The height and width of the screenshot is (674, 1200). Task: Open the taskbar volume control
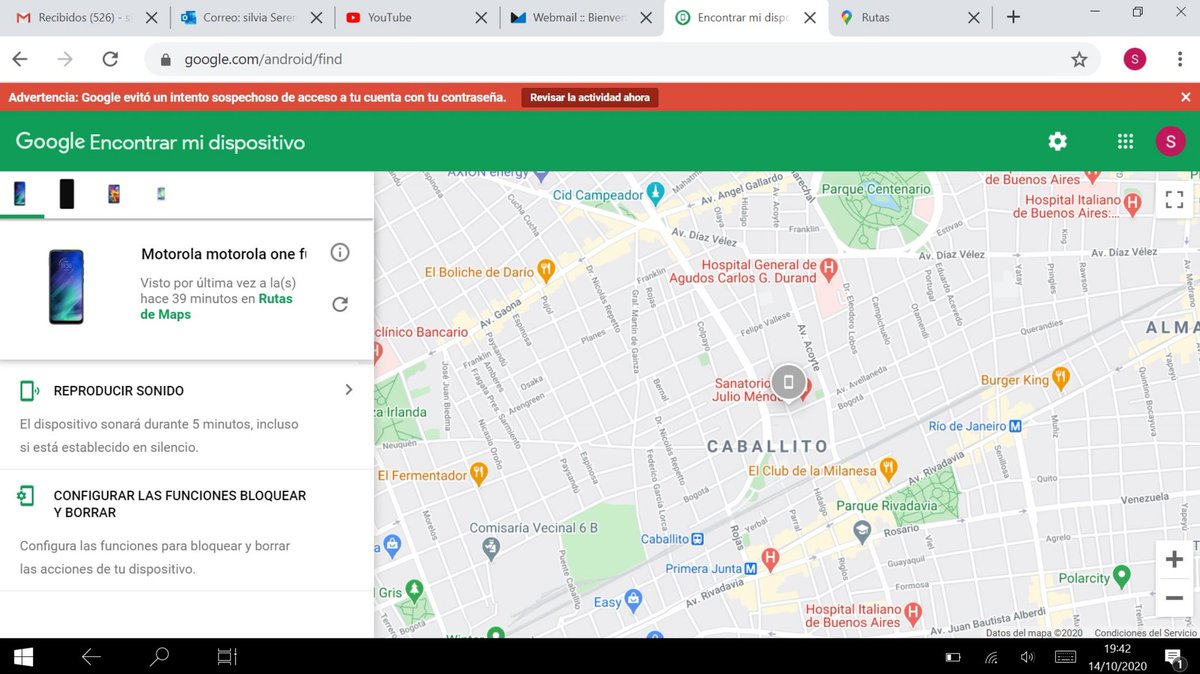tap(1027, 657)
